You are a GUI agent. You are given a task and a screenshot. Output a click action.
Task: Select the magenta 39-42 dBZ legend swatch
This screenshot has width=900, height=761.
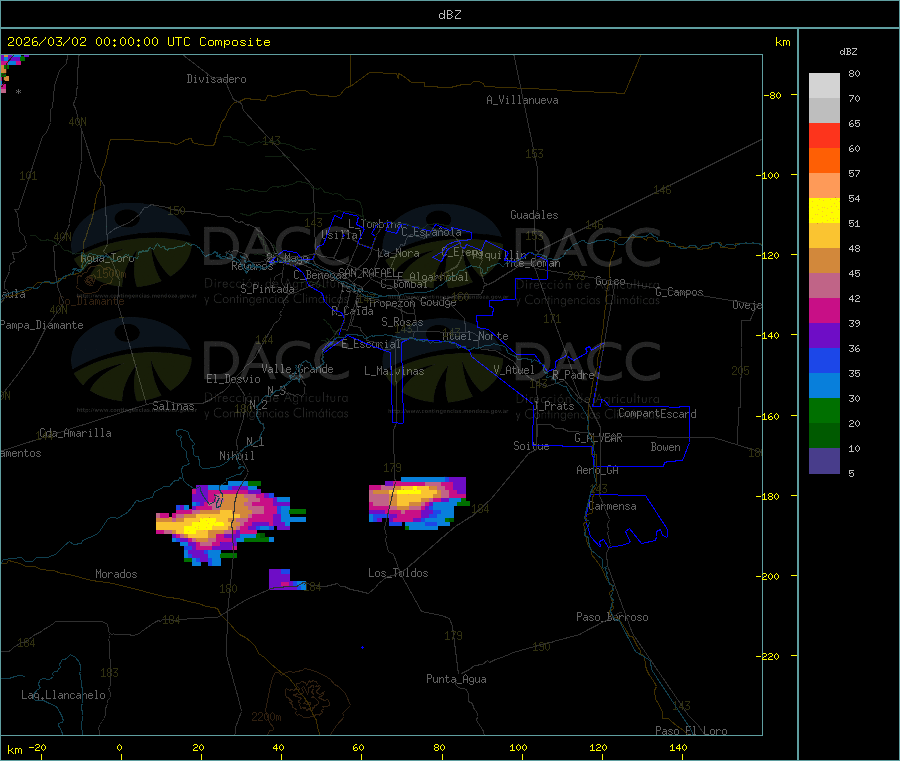pyautogui.click(x=824, y=310)
